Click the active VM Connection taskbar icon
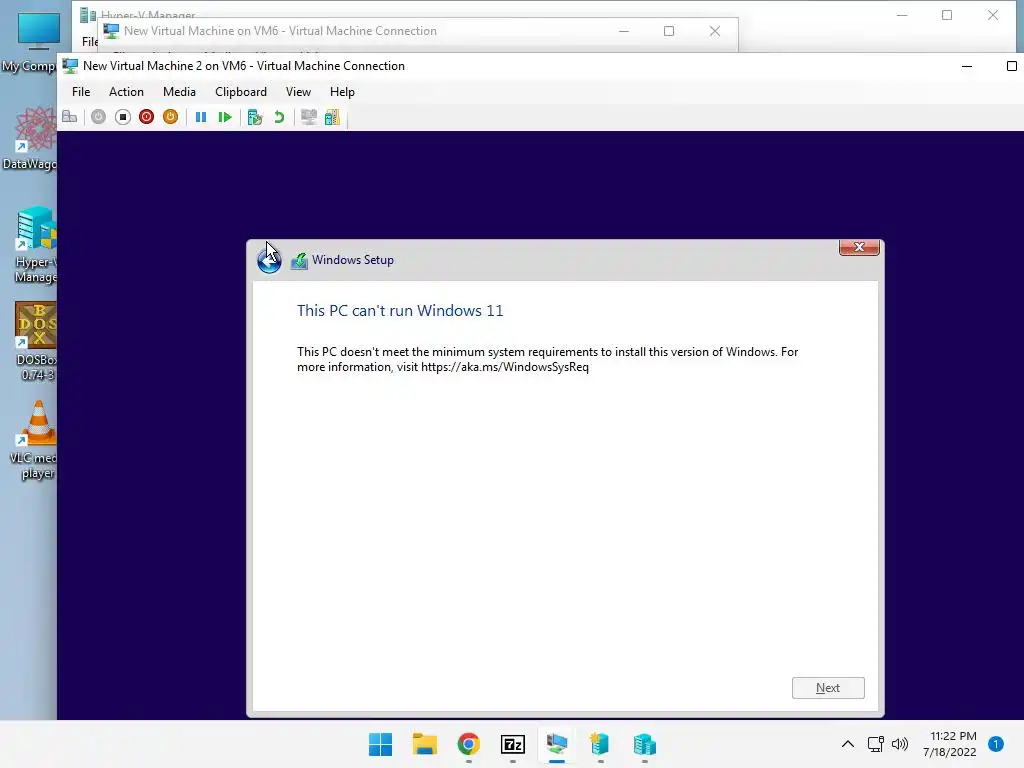 pyautogui.click(x=556, y=744)
